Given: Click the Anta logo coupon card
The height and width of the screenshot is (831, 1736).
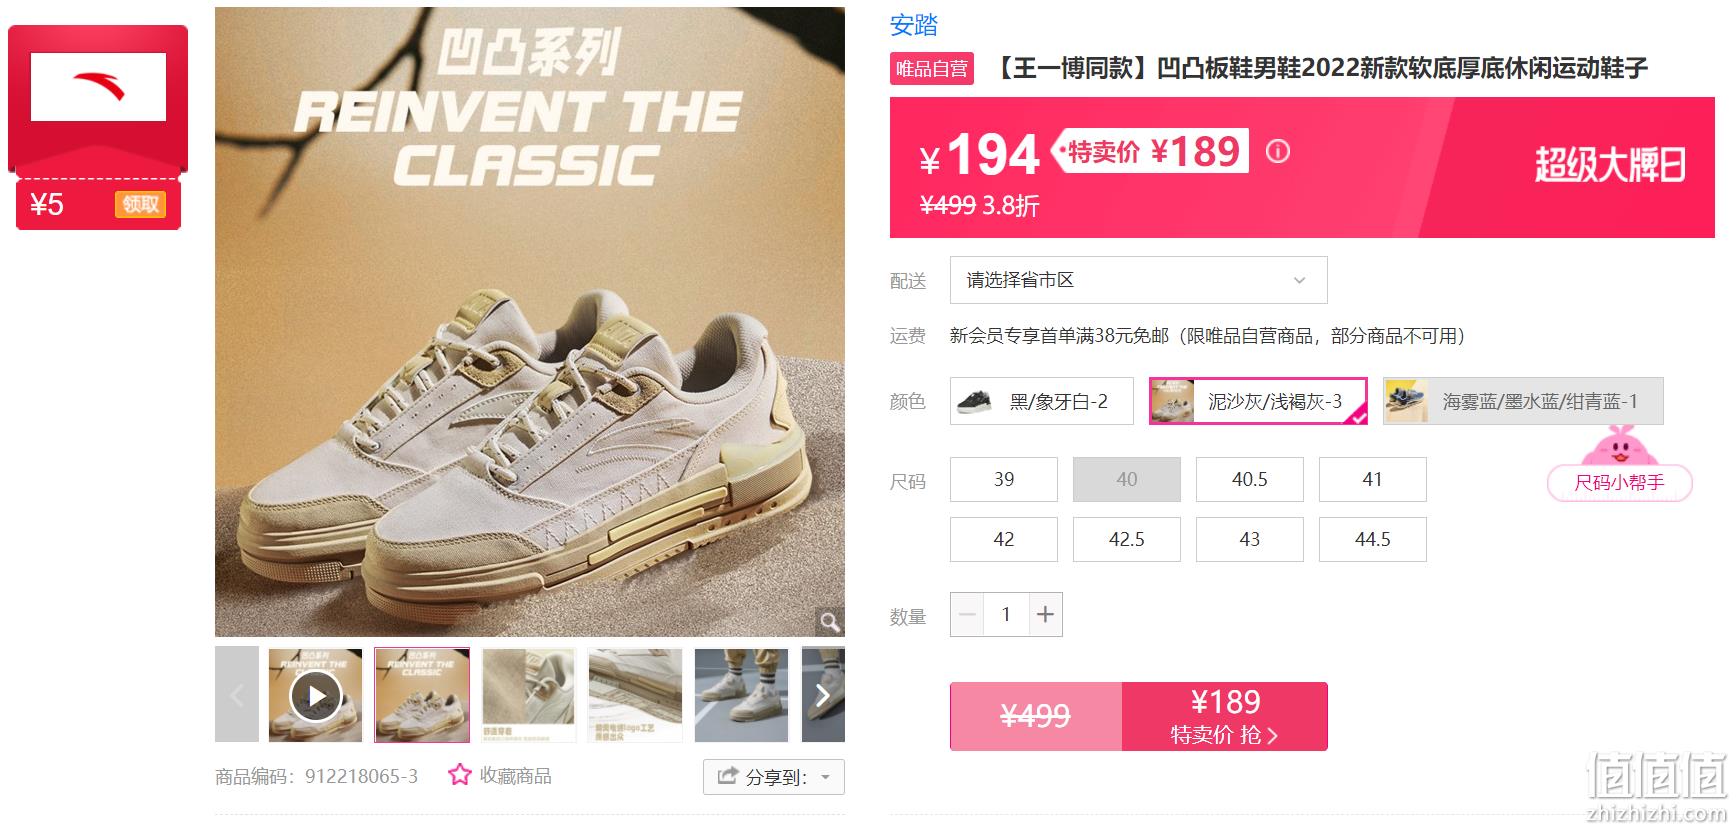Looking at the screenshot, I should tap(98, 99).
